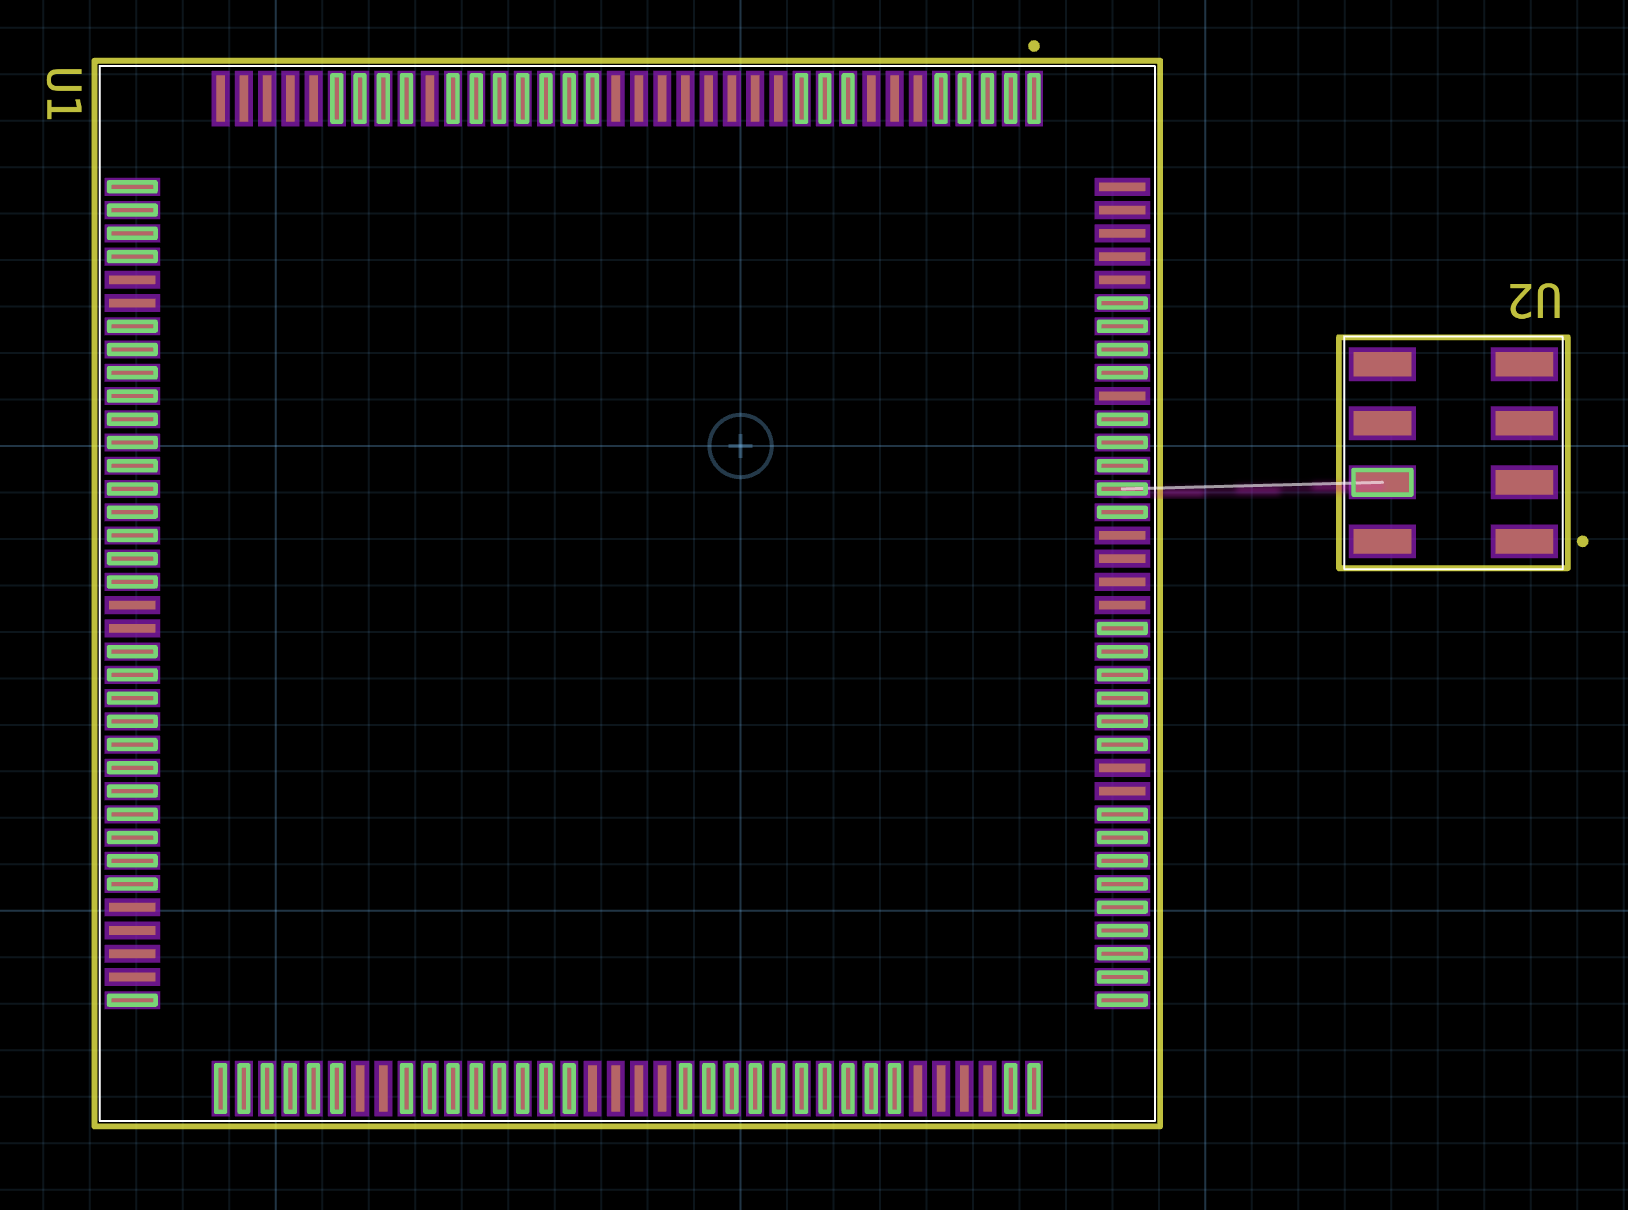Select the leftmost pad of U1's top row
Screen dimensions: 1628x1210
(x=221, y=98)
